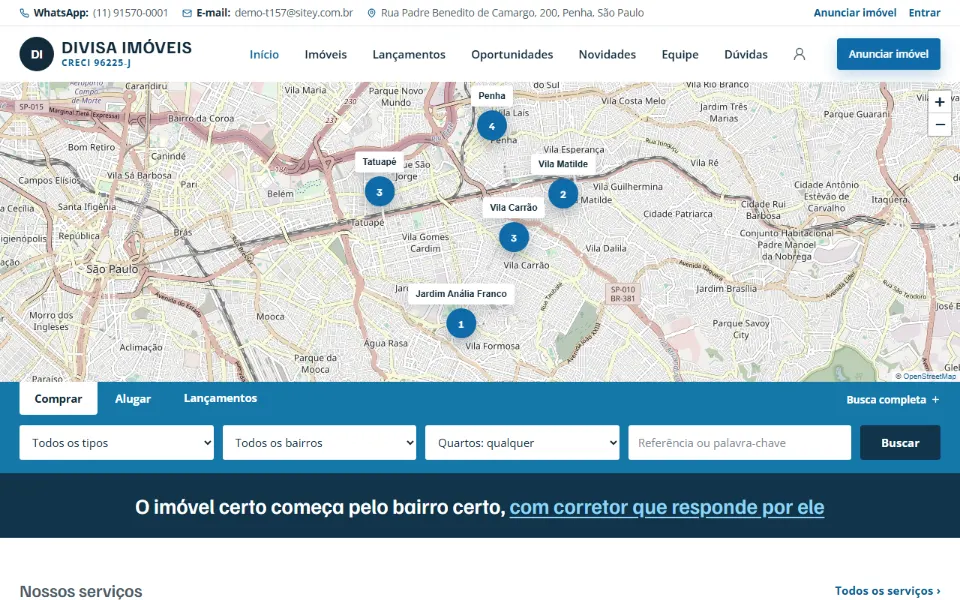This screenshot has height=600, width=960.
Task: Click the Buscar search button
Action: tap(900, 443)
